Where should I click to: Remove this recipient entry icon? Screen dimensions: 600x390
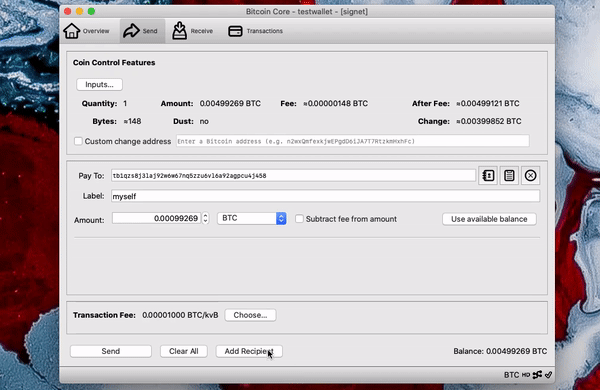point(530,176)
